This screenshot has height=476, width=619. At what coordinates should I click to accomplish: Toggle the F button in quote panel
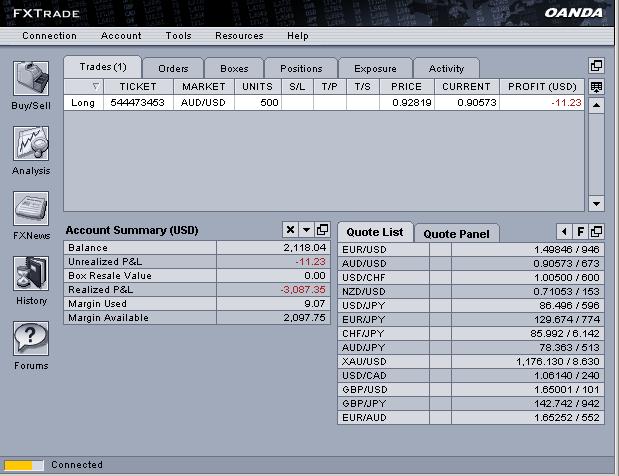[580, 231]
